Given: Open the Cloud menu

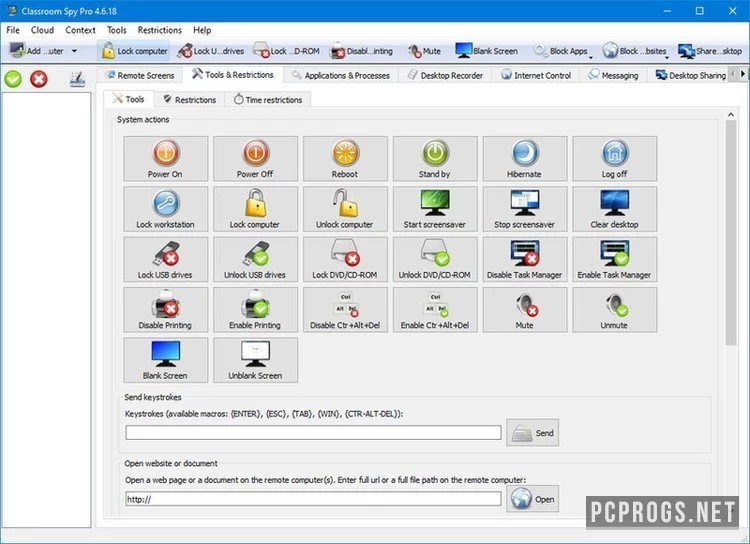Looking at the screenshot, I should (43, 30).
